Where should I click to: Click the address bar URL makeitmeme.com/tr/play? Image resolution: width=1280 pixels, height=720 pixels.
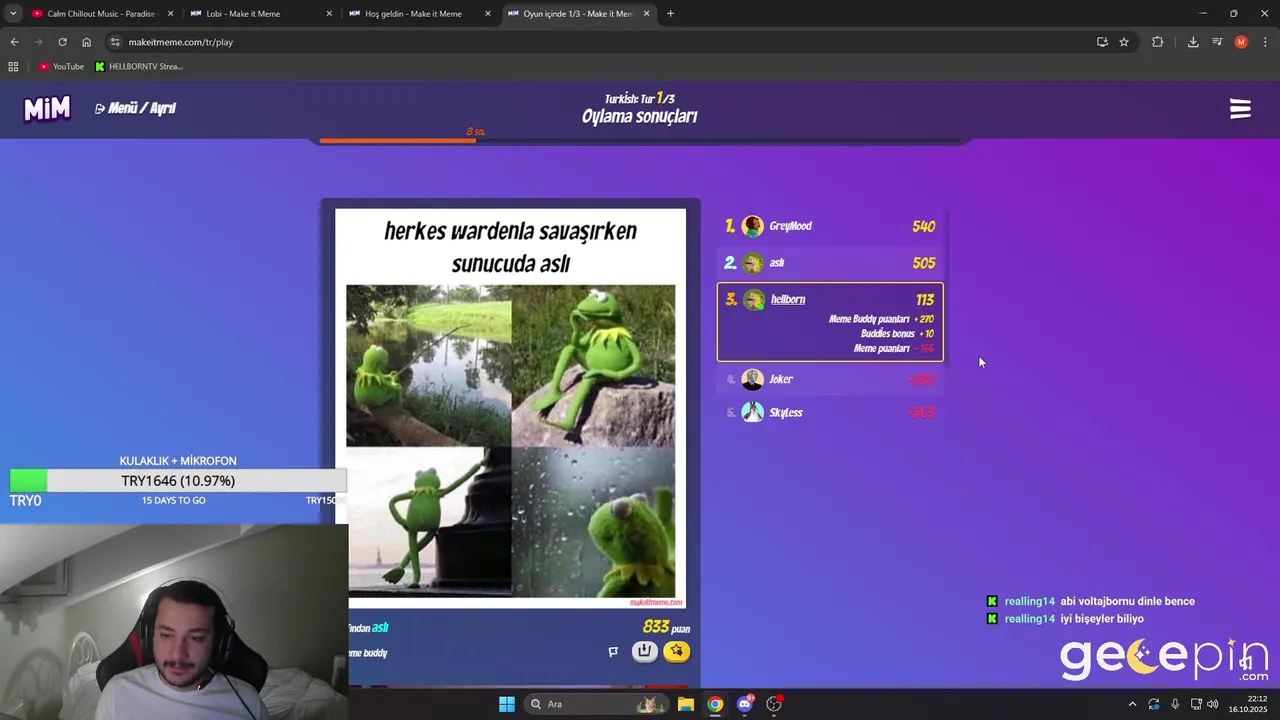180,42
